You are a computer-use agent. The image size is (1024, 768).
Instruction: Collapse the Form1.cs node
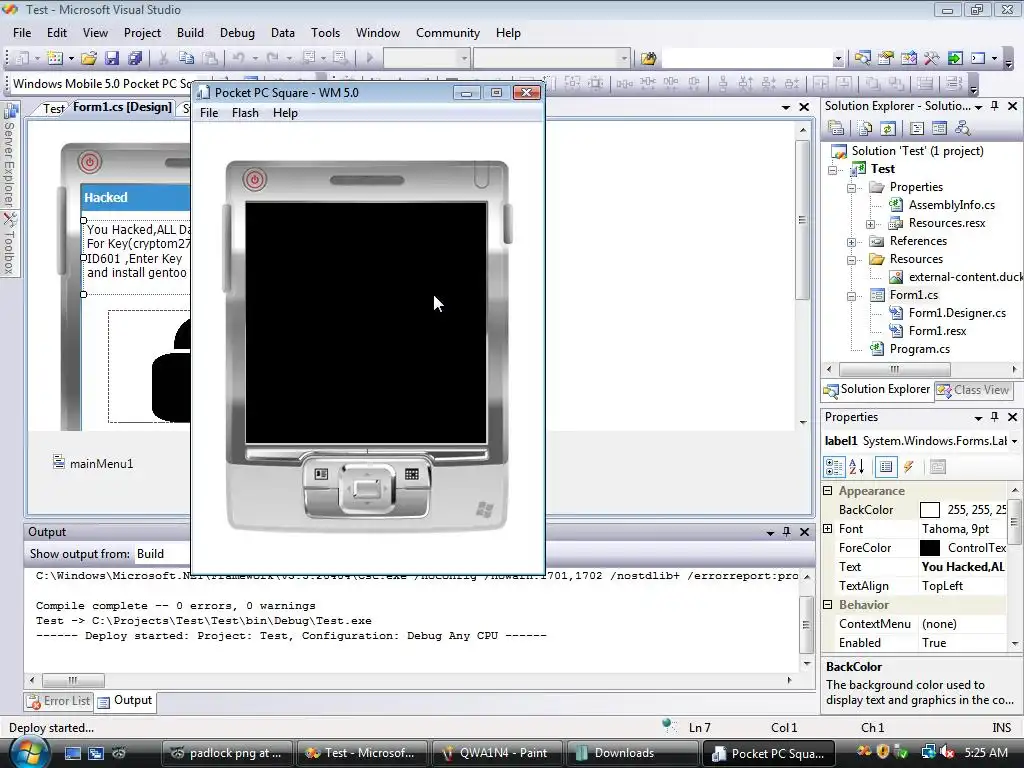point(851,296)
